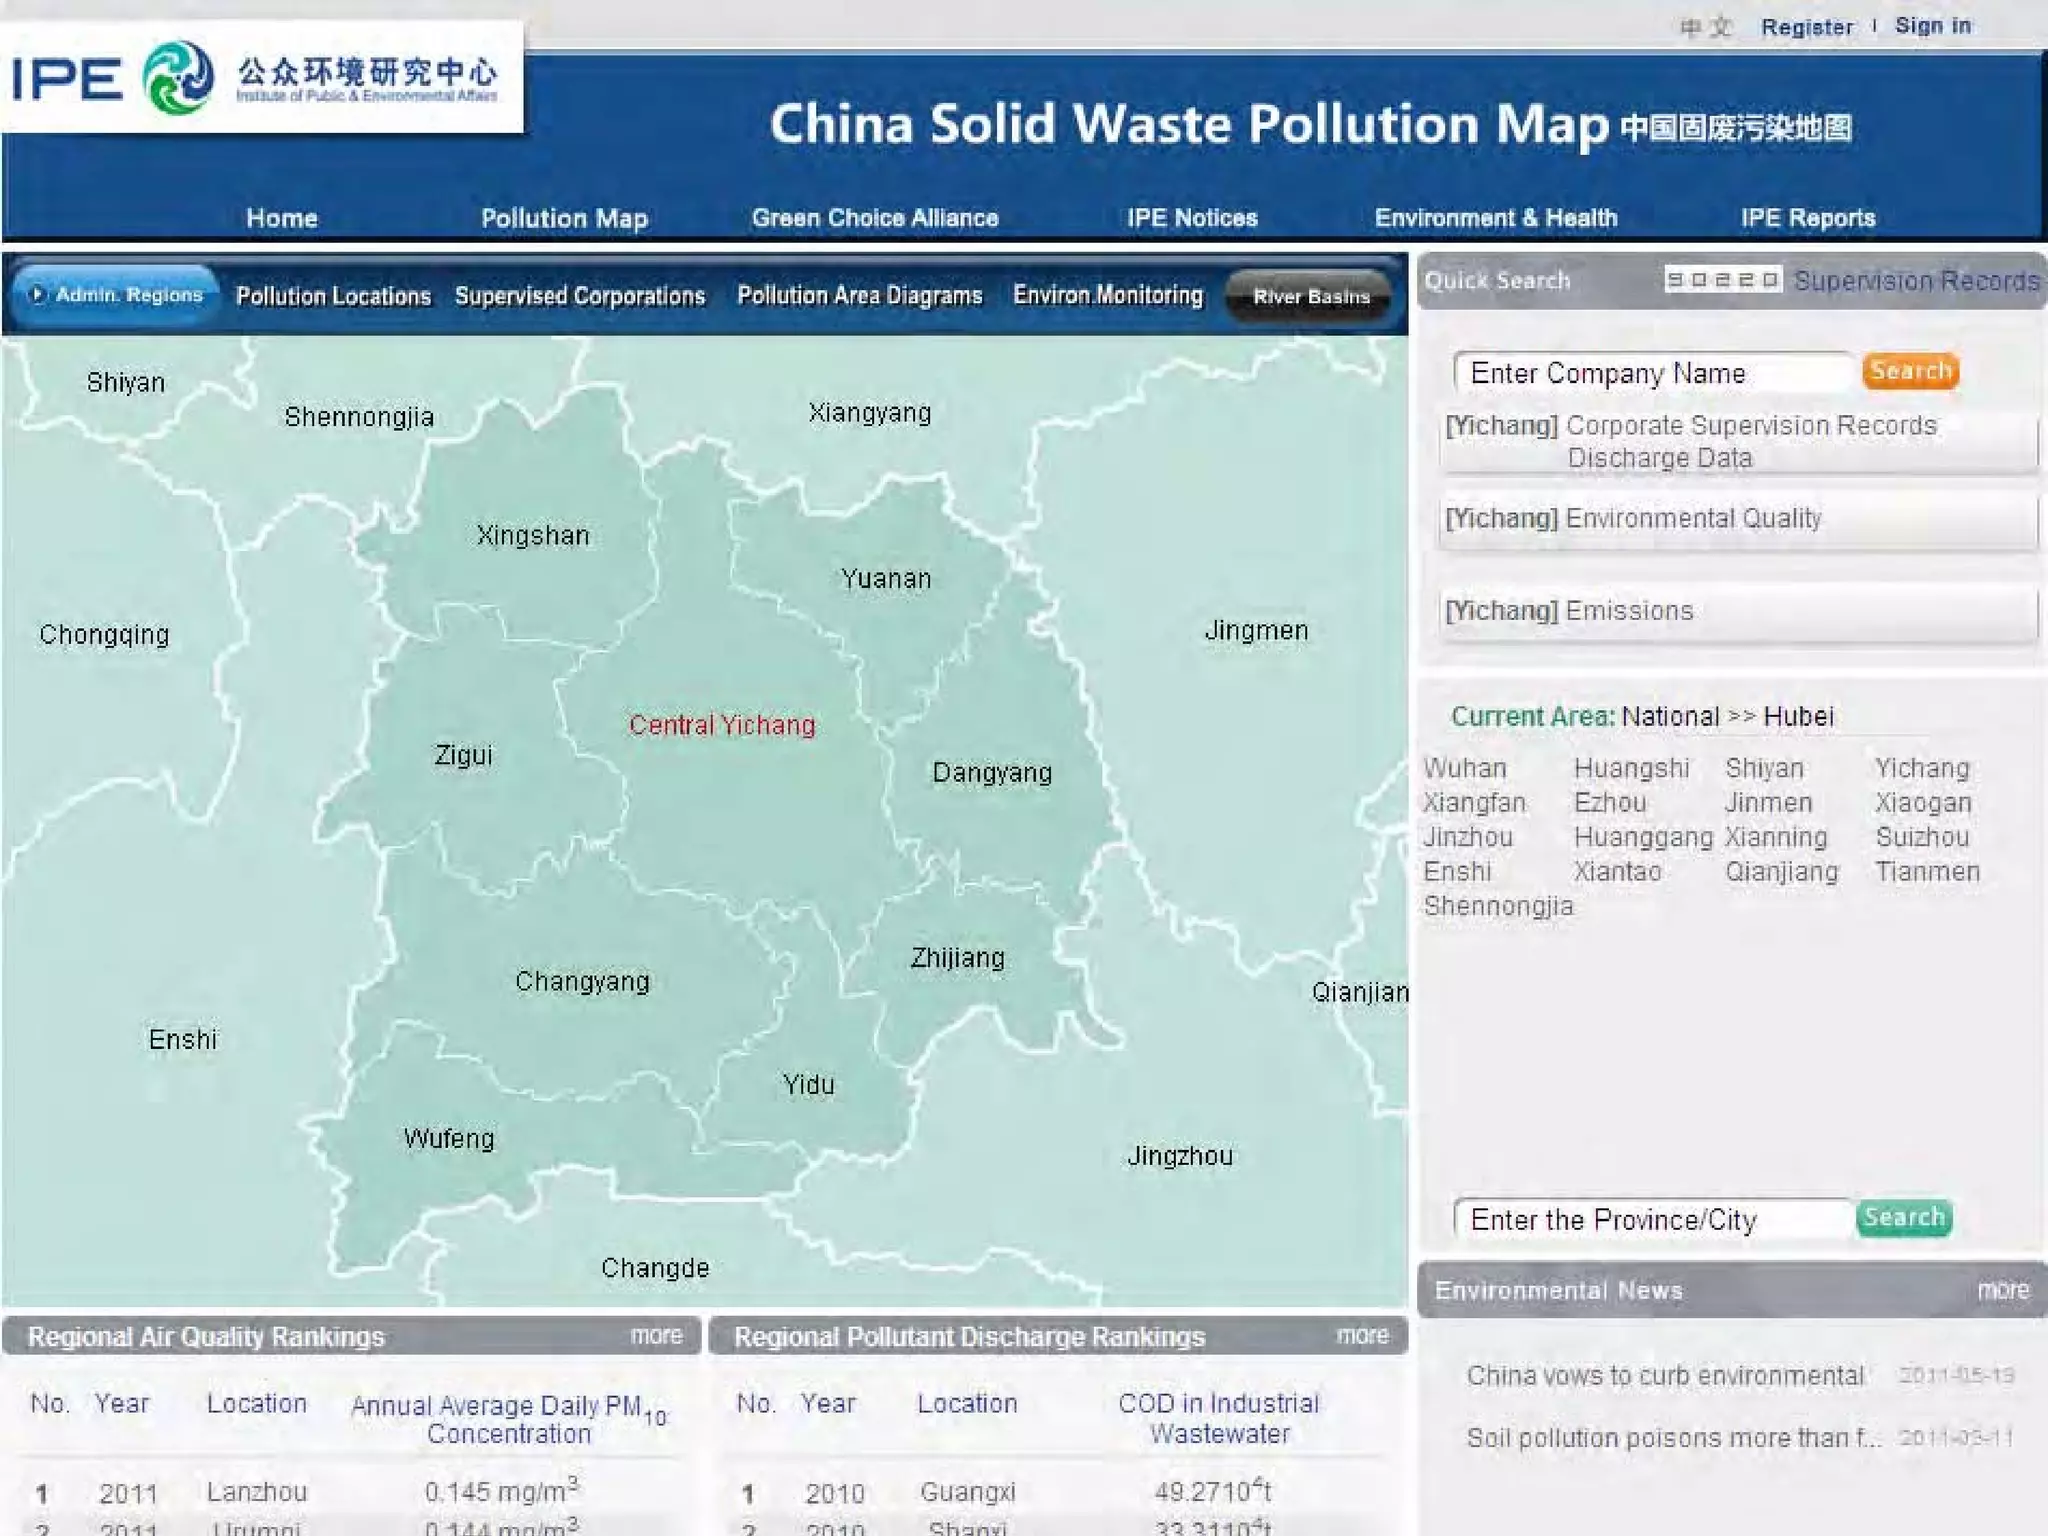Expand more Environmental News
This screenshot has width=2048, height=1536.
point(2002,1290)
